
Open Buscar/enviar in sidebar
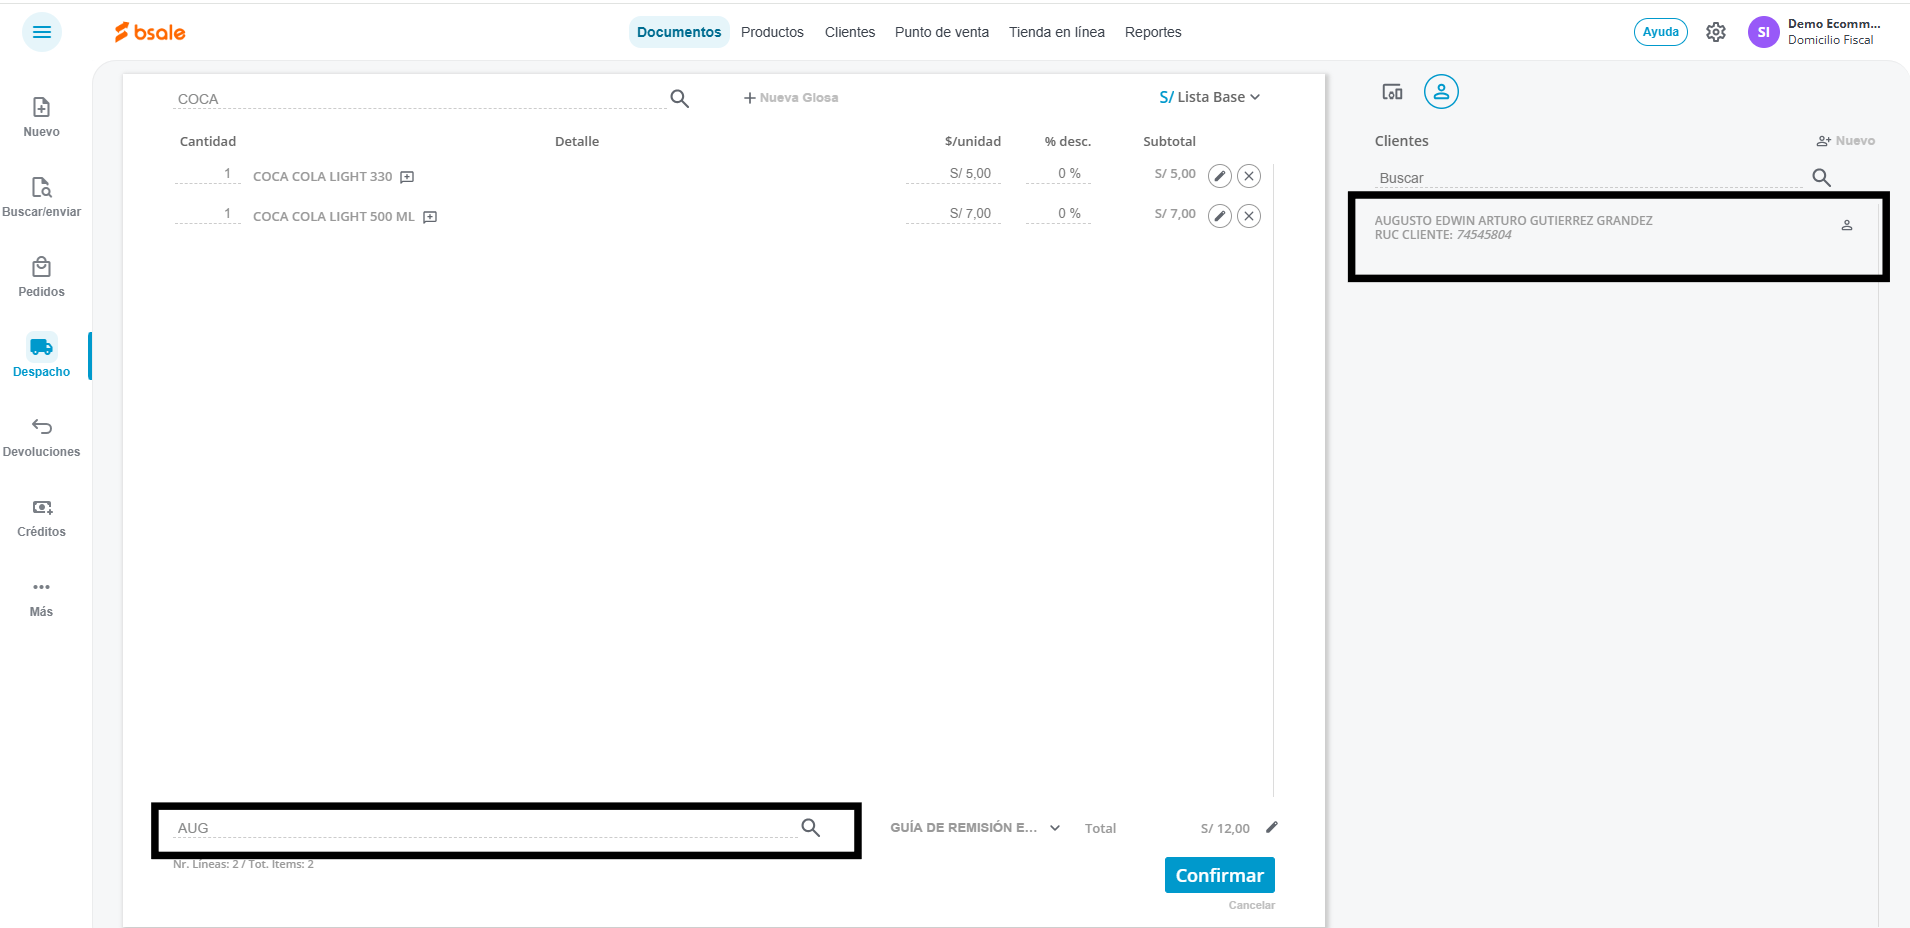(42, 197)
